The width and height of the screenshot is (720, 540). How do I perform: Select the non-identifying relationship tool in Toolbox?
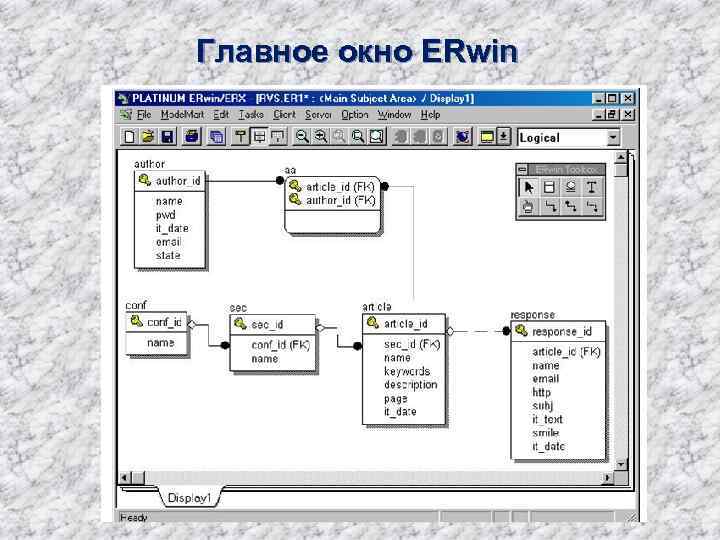pyautogui.click(x=591, y=207)
